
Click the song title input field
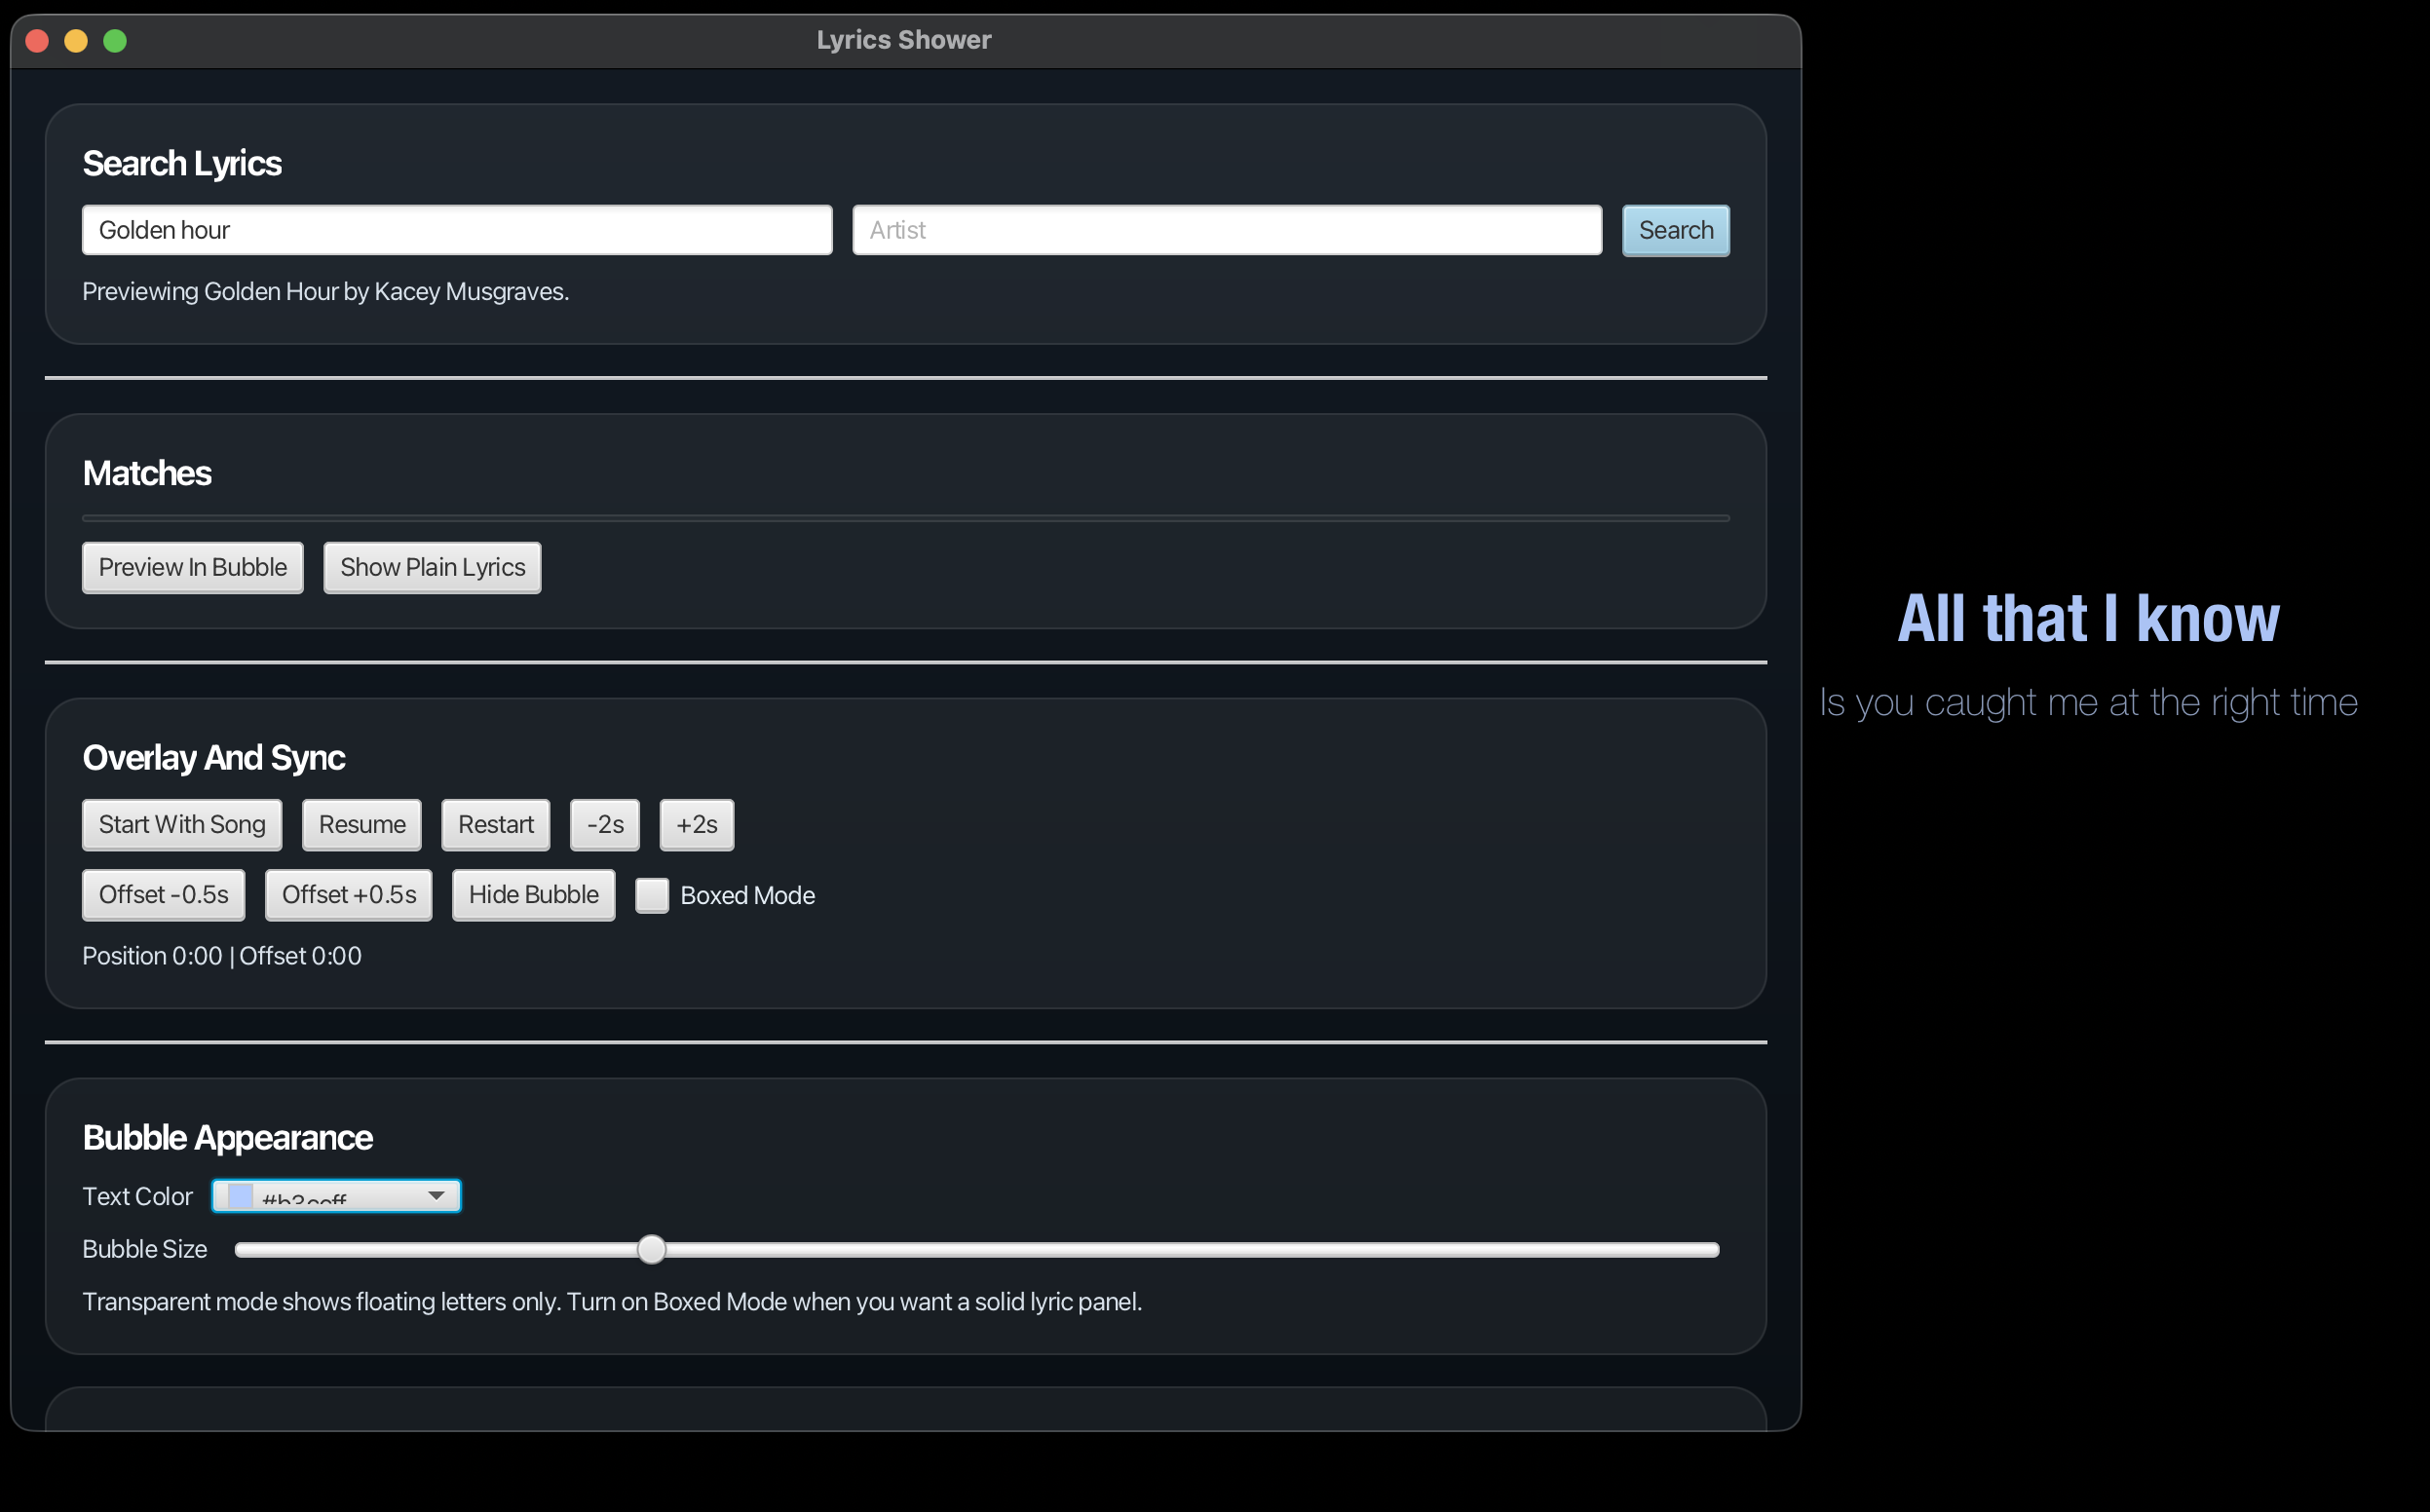point(457,230)
